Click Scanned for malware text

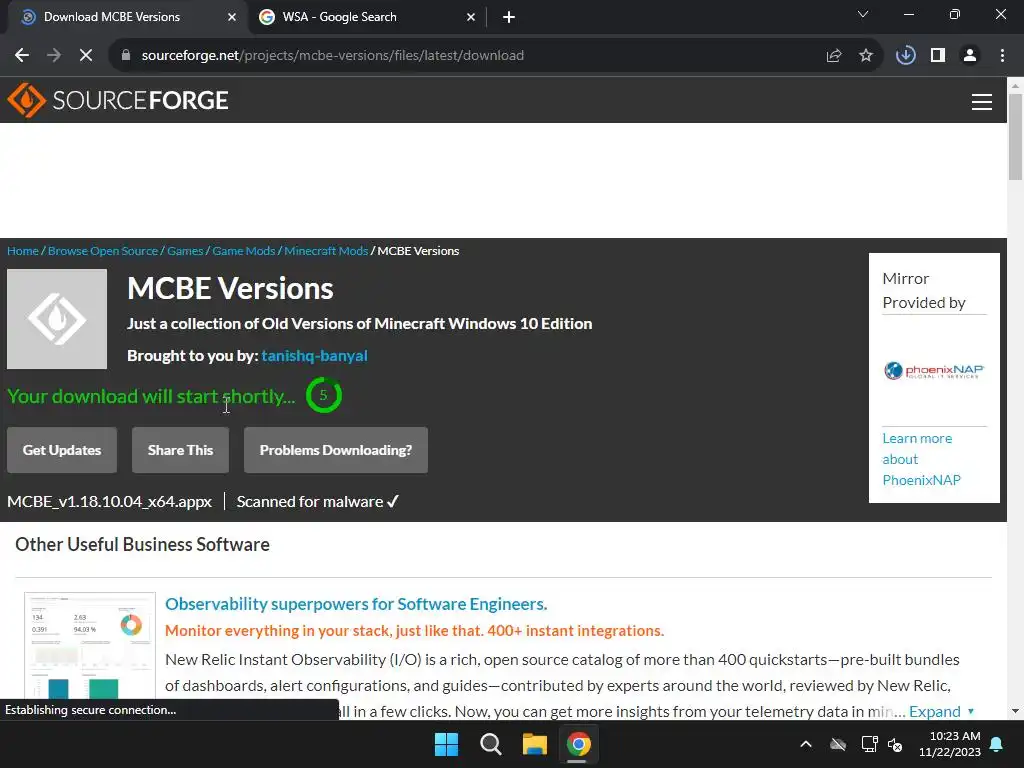click(317, 502)
